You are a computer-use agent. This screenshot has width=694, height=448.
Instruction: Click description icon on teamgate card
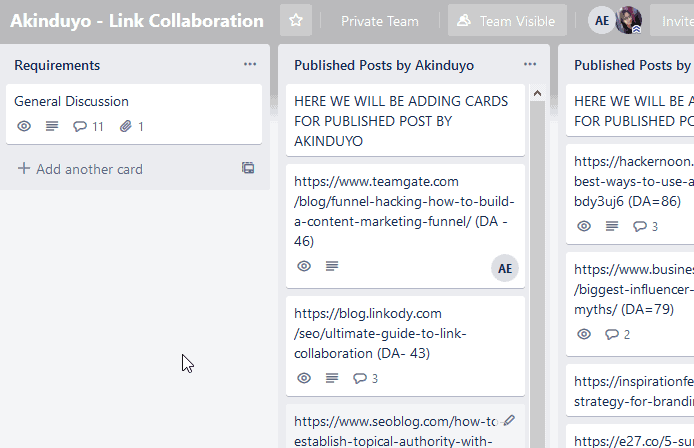point(332,266)
